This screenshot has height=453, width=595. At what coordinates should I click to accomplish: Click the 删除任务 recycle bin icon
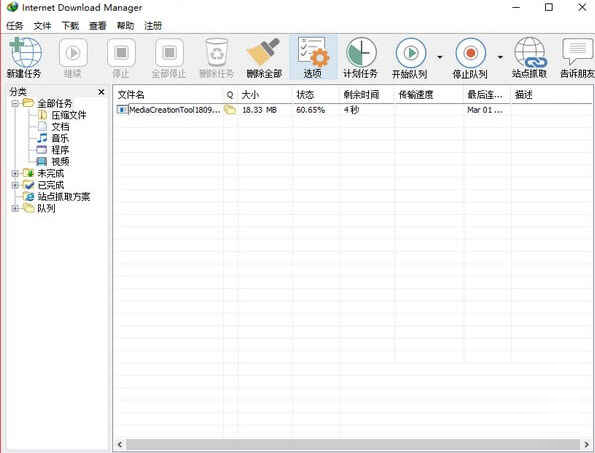pyautogui.click(x=217, y=53)
